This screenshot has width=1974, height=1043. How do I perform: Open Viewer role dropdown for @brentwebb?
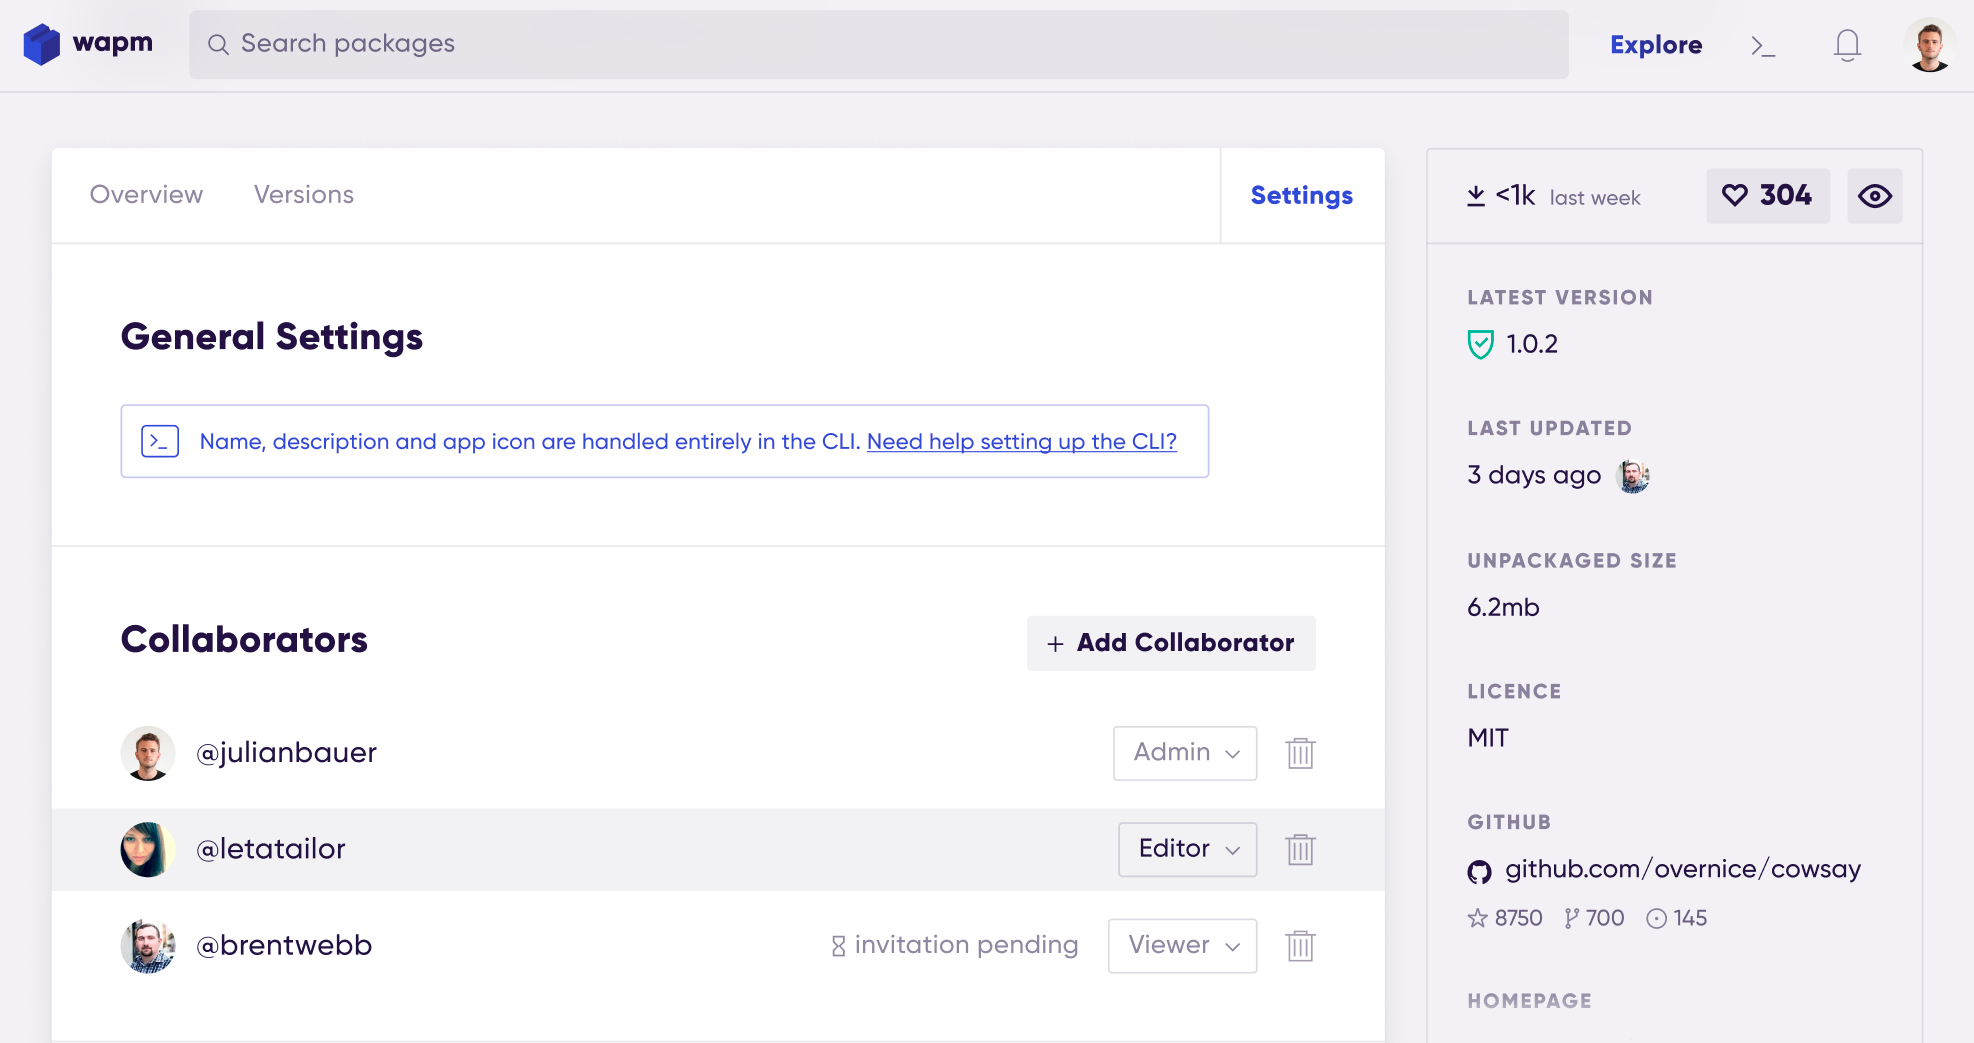tap(1182, 946)
